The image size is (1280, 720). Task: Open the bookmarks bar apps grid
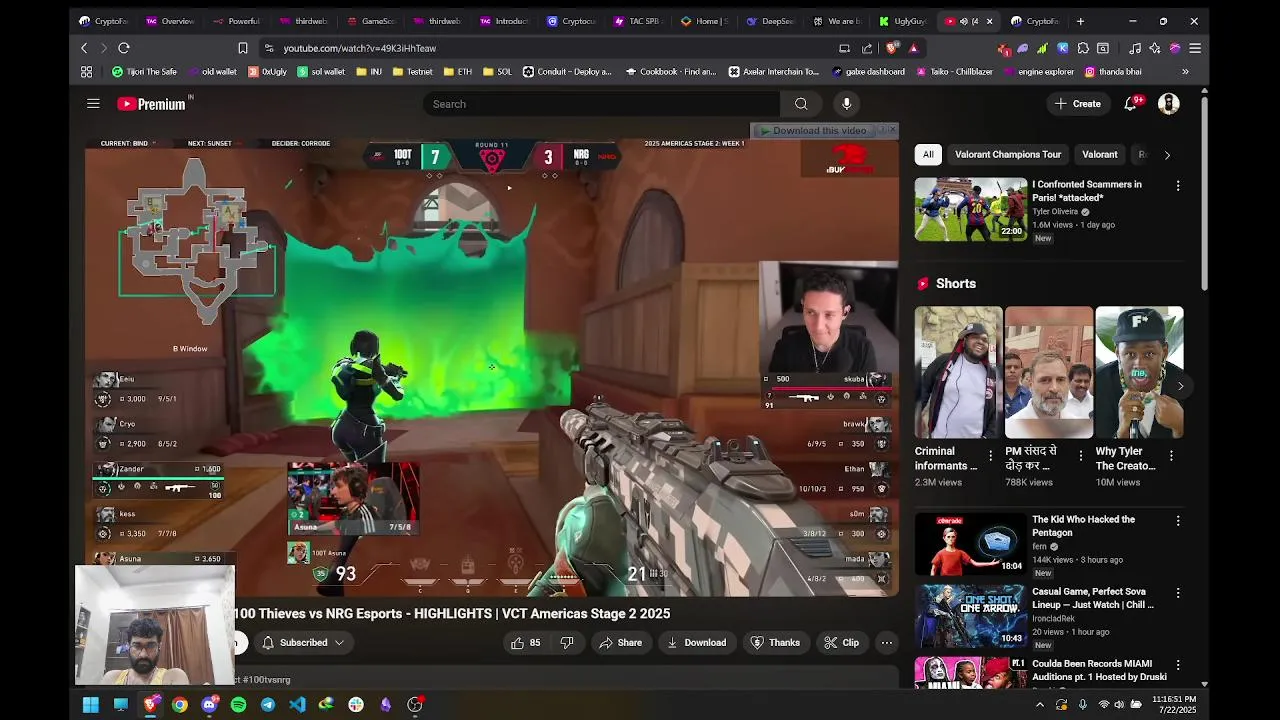coord(86,72)
